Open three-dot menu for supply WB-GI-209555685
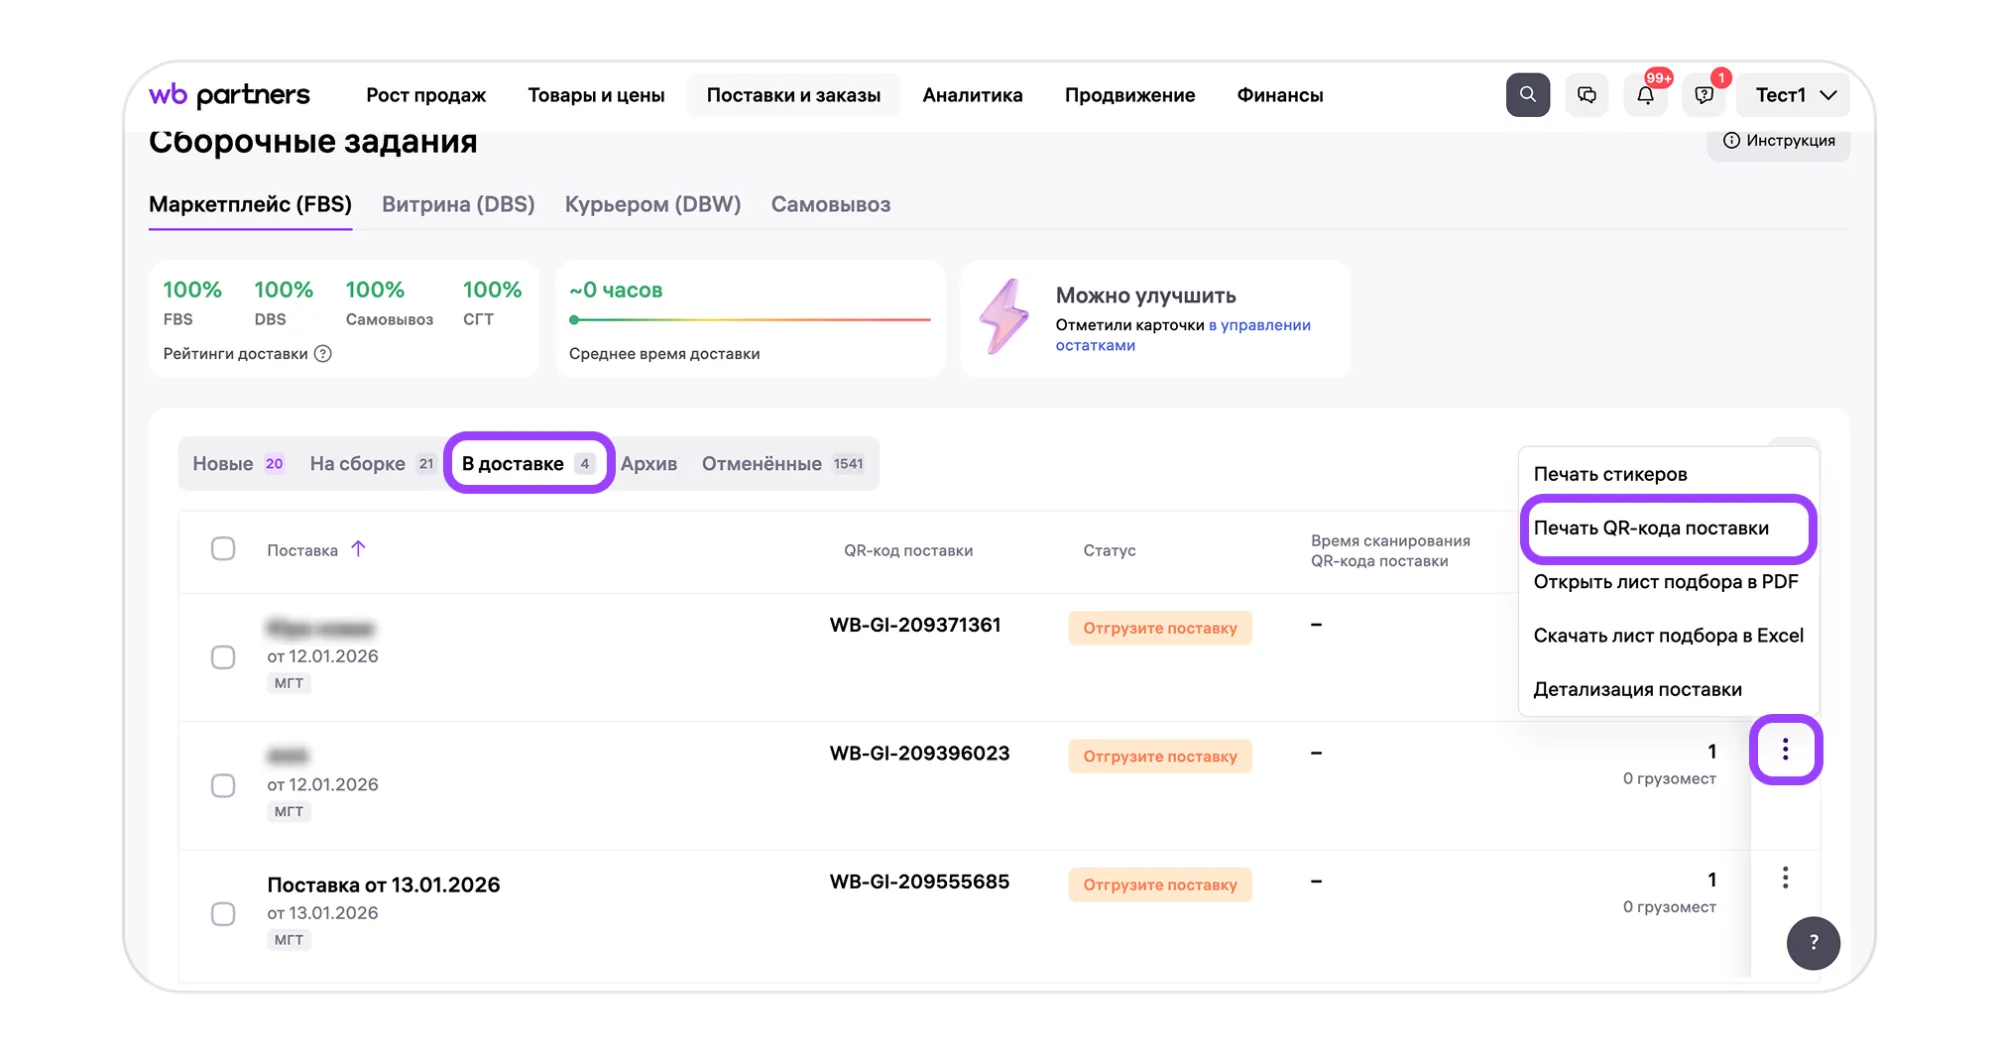Viewport: 1999px width, 1051px height. (1785, 878)
